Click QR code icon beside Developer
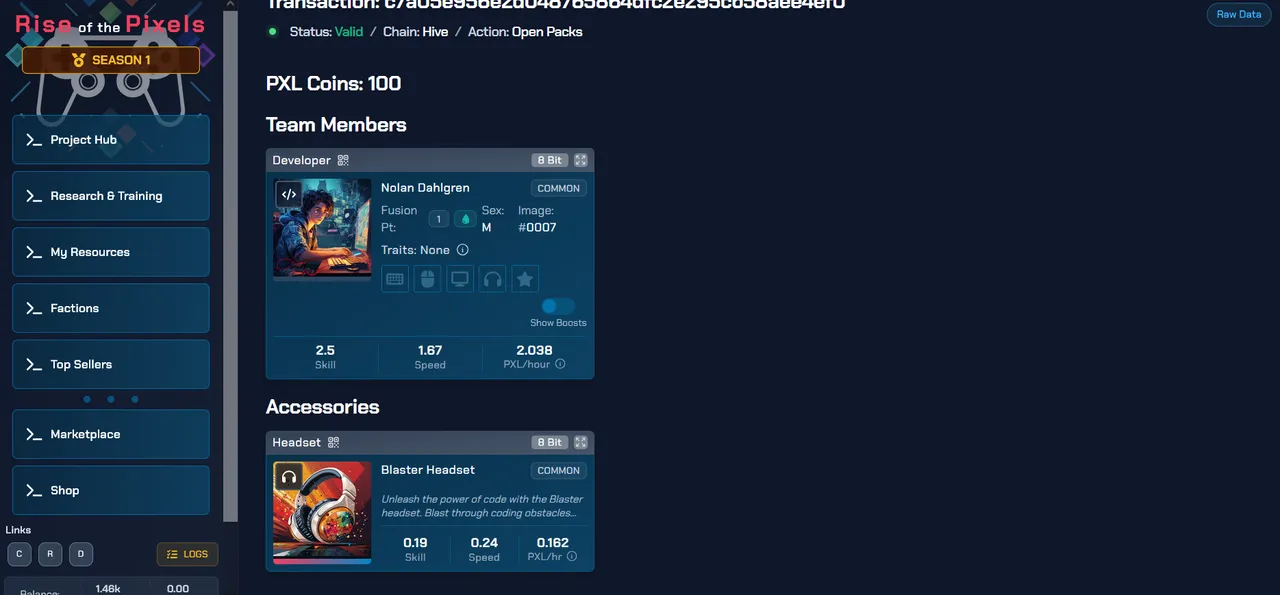This screenshot has height=595, width=1280. (x=343, y=160)
